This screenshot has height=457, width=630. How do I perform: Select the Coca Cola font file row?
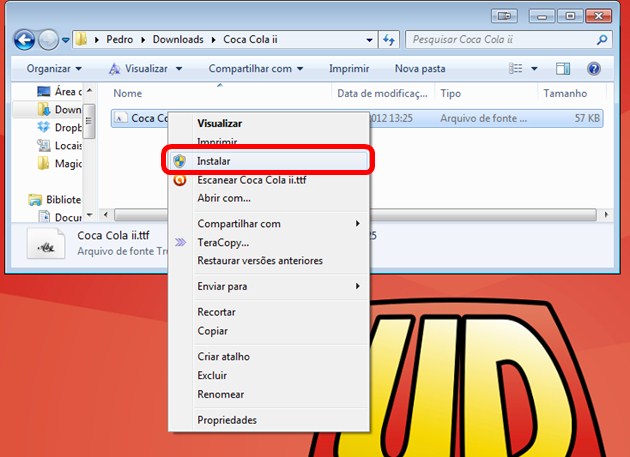(x=357, y=118)
